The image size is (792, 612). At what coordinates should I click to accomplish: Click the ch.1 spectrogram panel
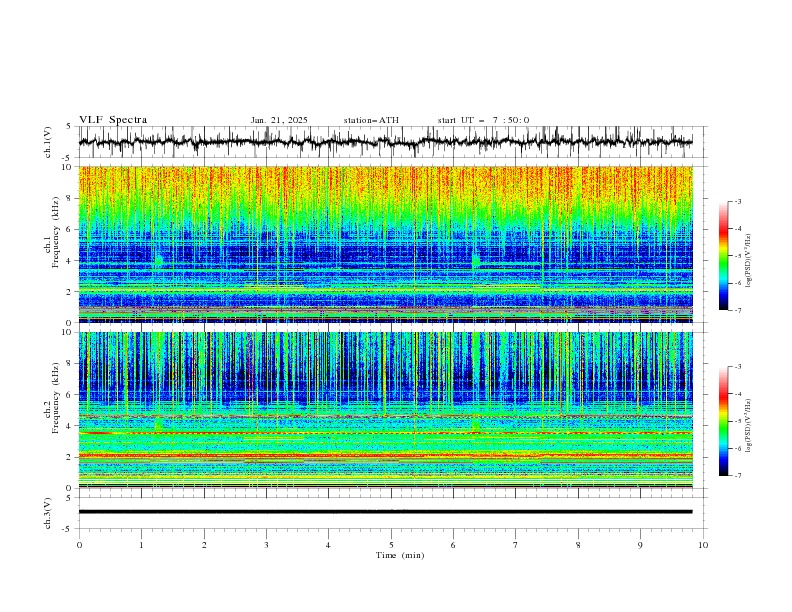pos(385,244)
